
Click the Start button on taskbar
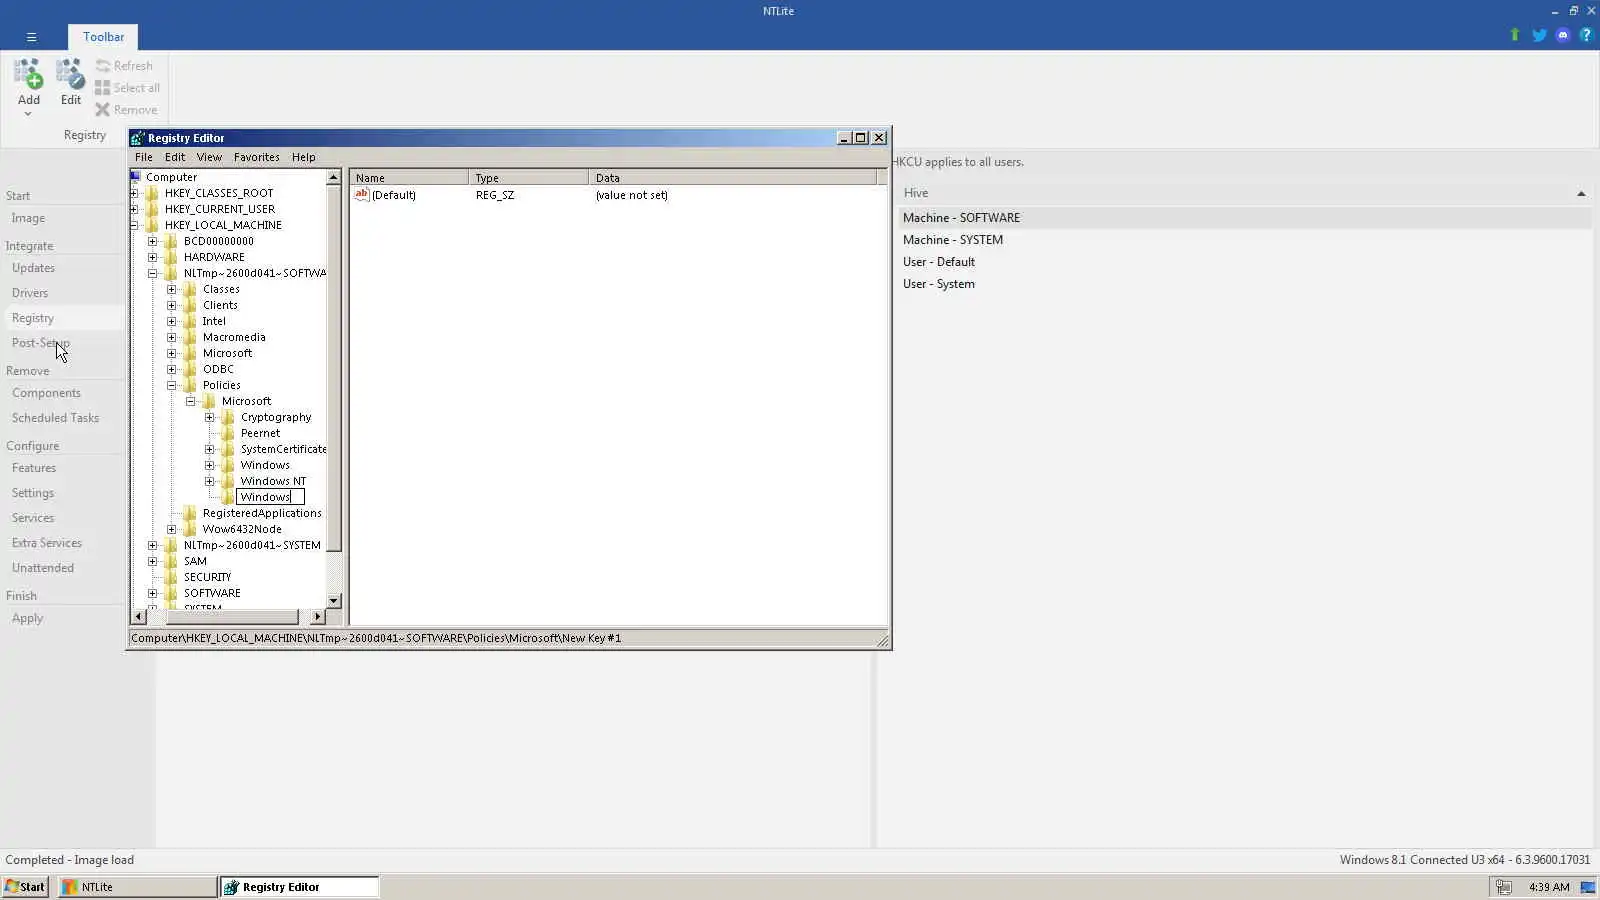pyautogui.click(x=25, y=887)
